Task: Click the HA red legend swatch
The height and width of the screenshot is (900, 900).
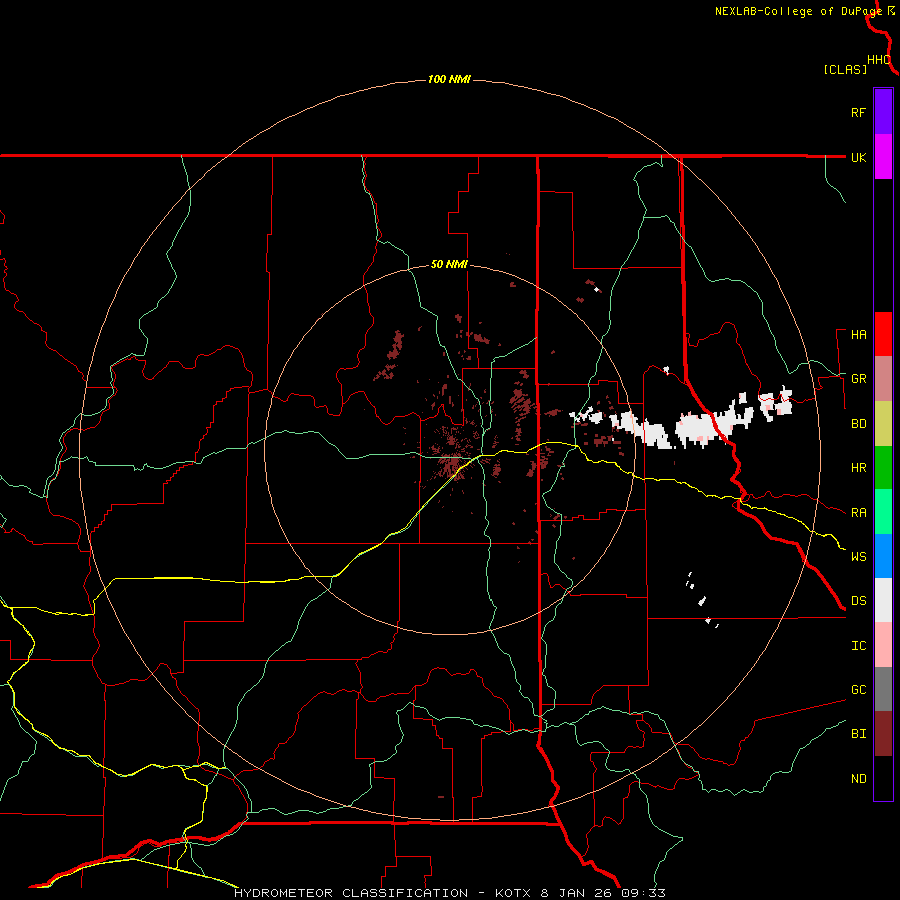Action: pyautogui.click(x=883, y=334)
